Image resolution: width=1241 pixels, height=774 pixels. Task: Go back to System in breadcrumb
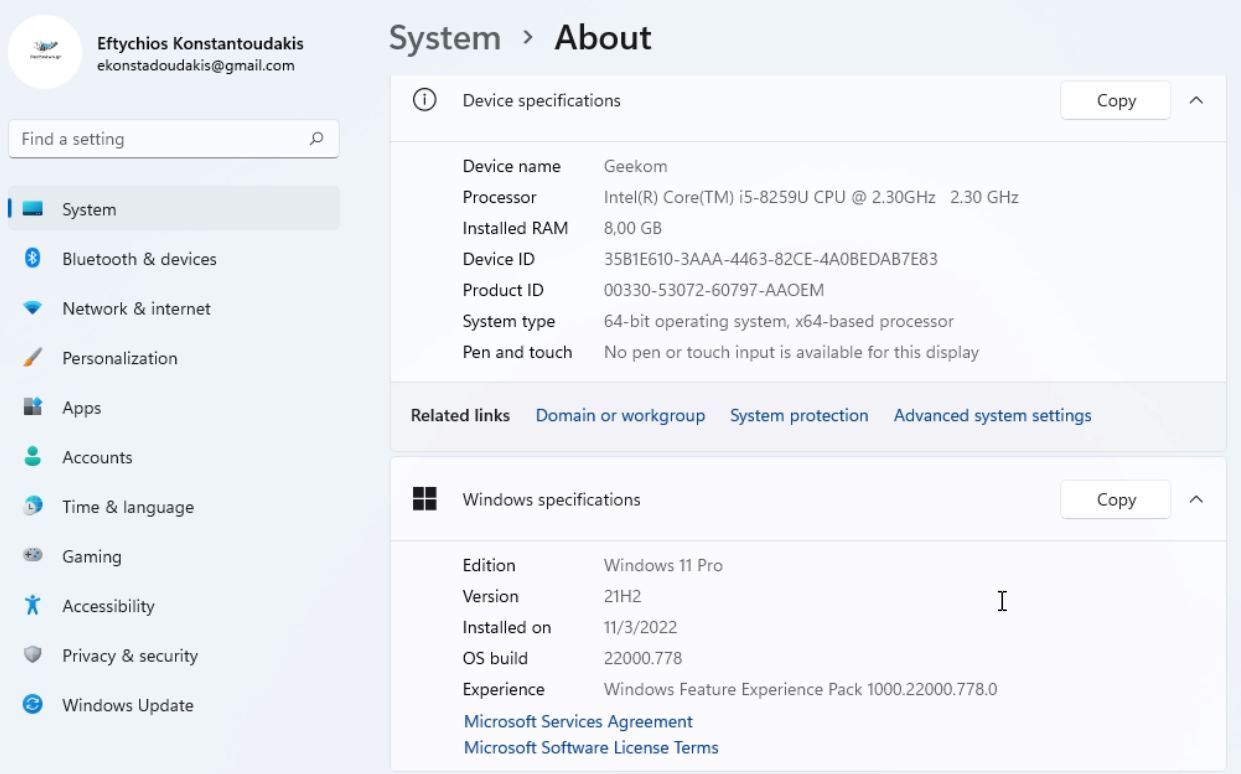(444, 38)
